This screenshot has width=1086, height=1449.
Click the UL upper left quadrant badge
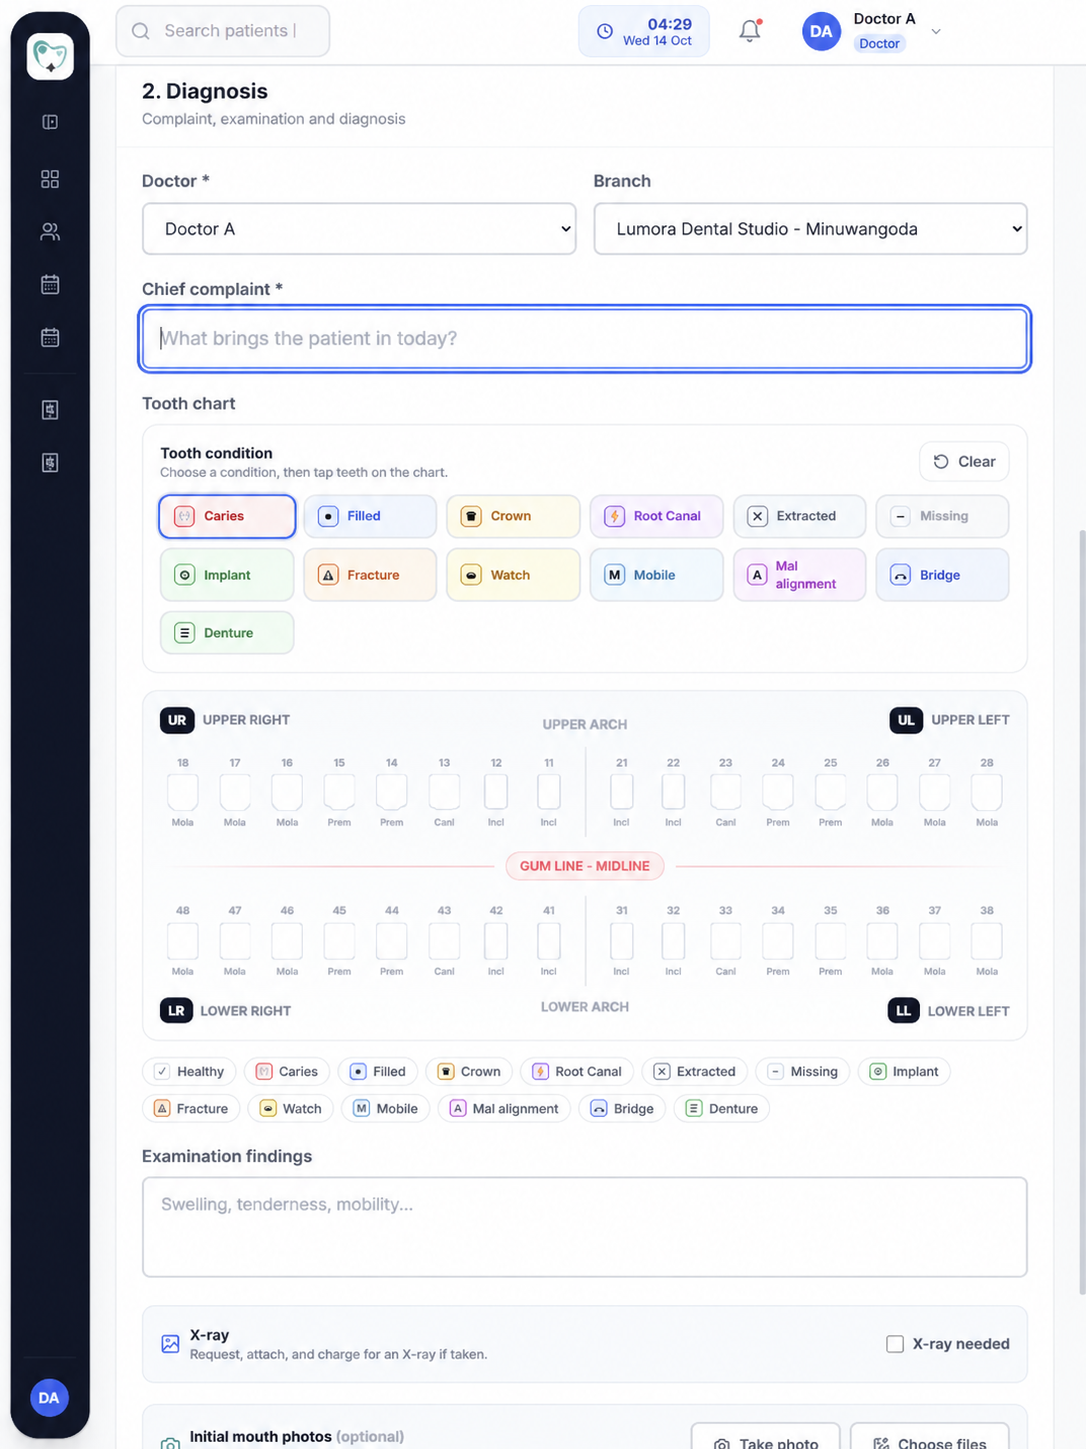pyautogui.click(x=906, y=720)
